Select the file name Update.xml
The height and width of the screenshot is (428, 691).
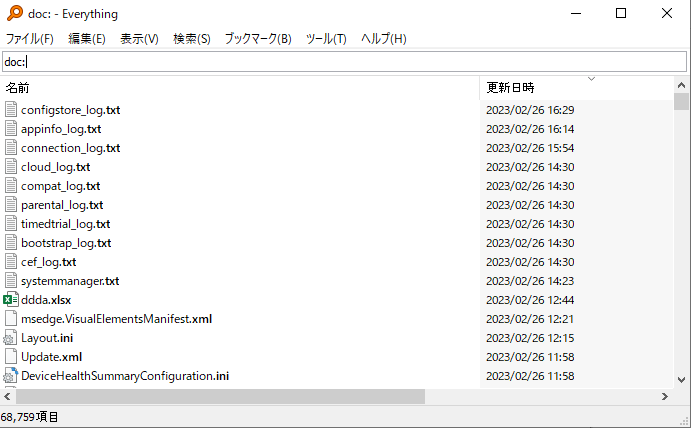click(52, 357)
